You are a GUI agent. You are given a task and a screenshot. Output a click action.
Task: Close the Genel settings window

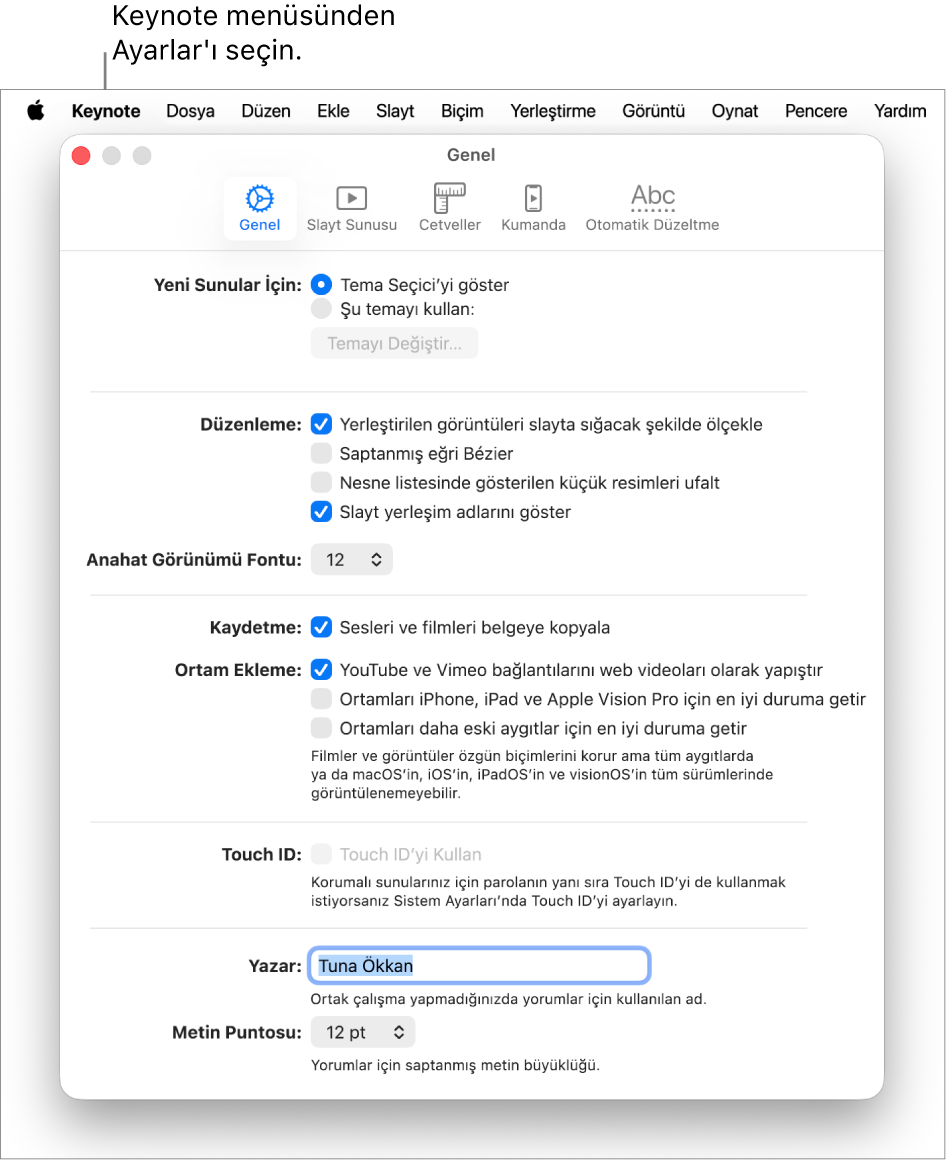(x=81, y=155)
